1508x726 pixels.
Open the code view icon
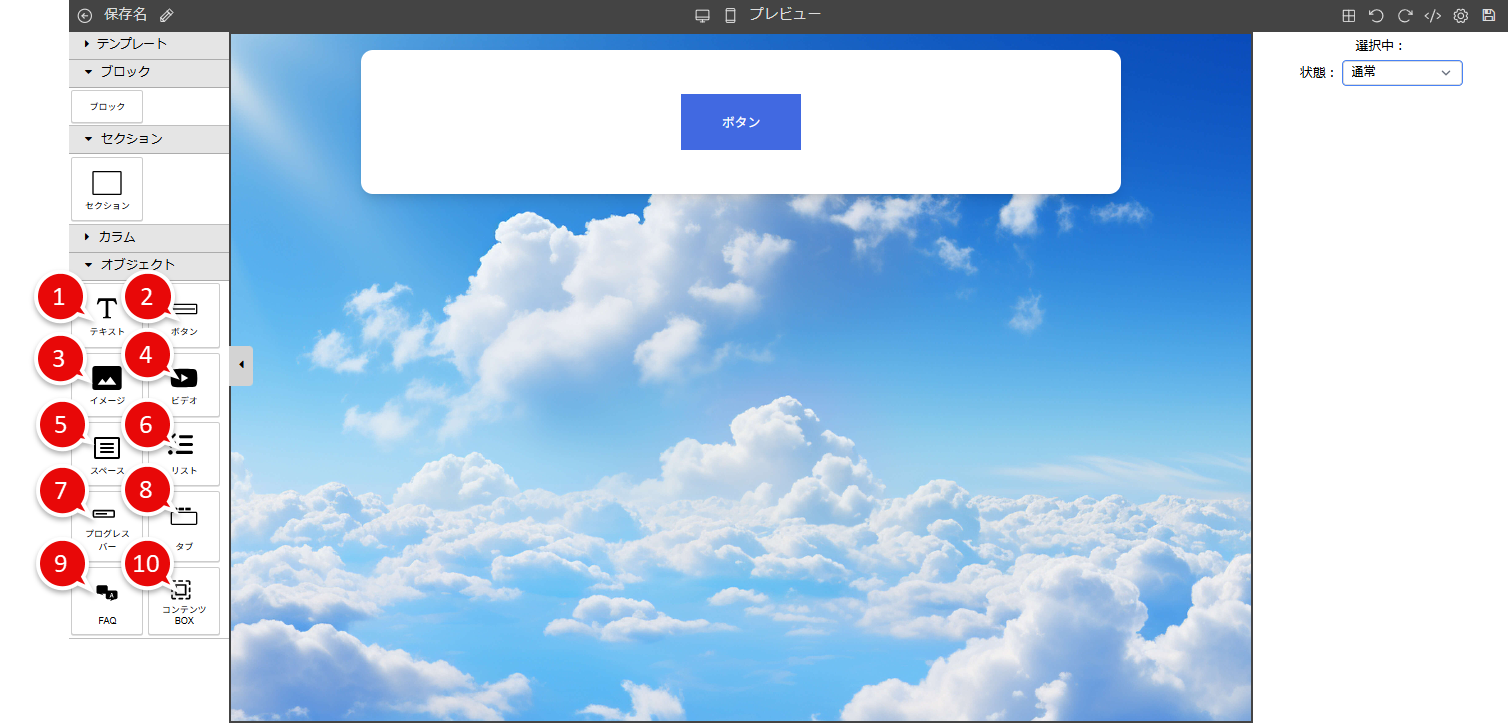tap(1432, 16)
